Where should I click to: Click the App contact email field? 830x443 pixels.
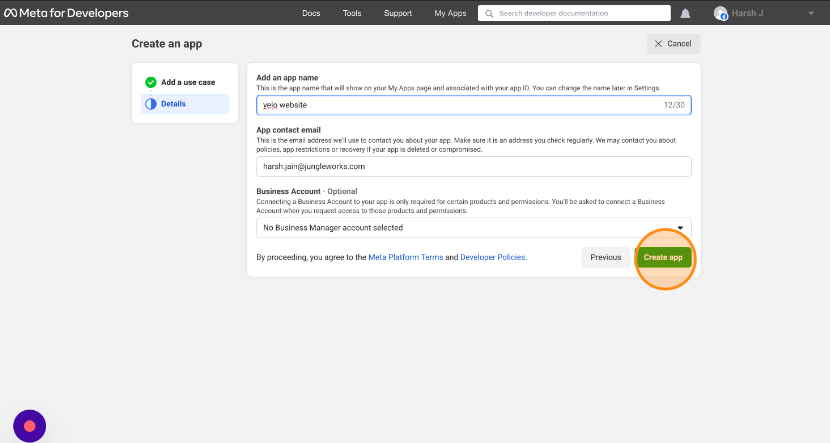pyautogui.click(x=474, y=166)
